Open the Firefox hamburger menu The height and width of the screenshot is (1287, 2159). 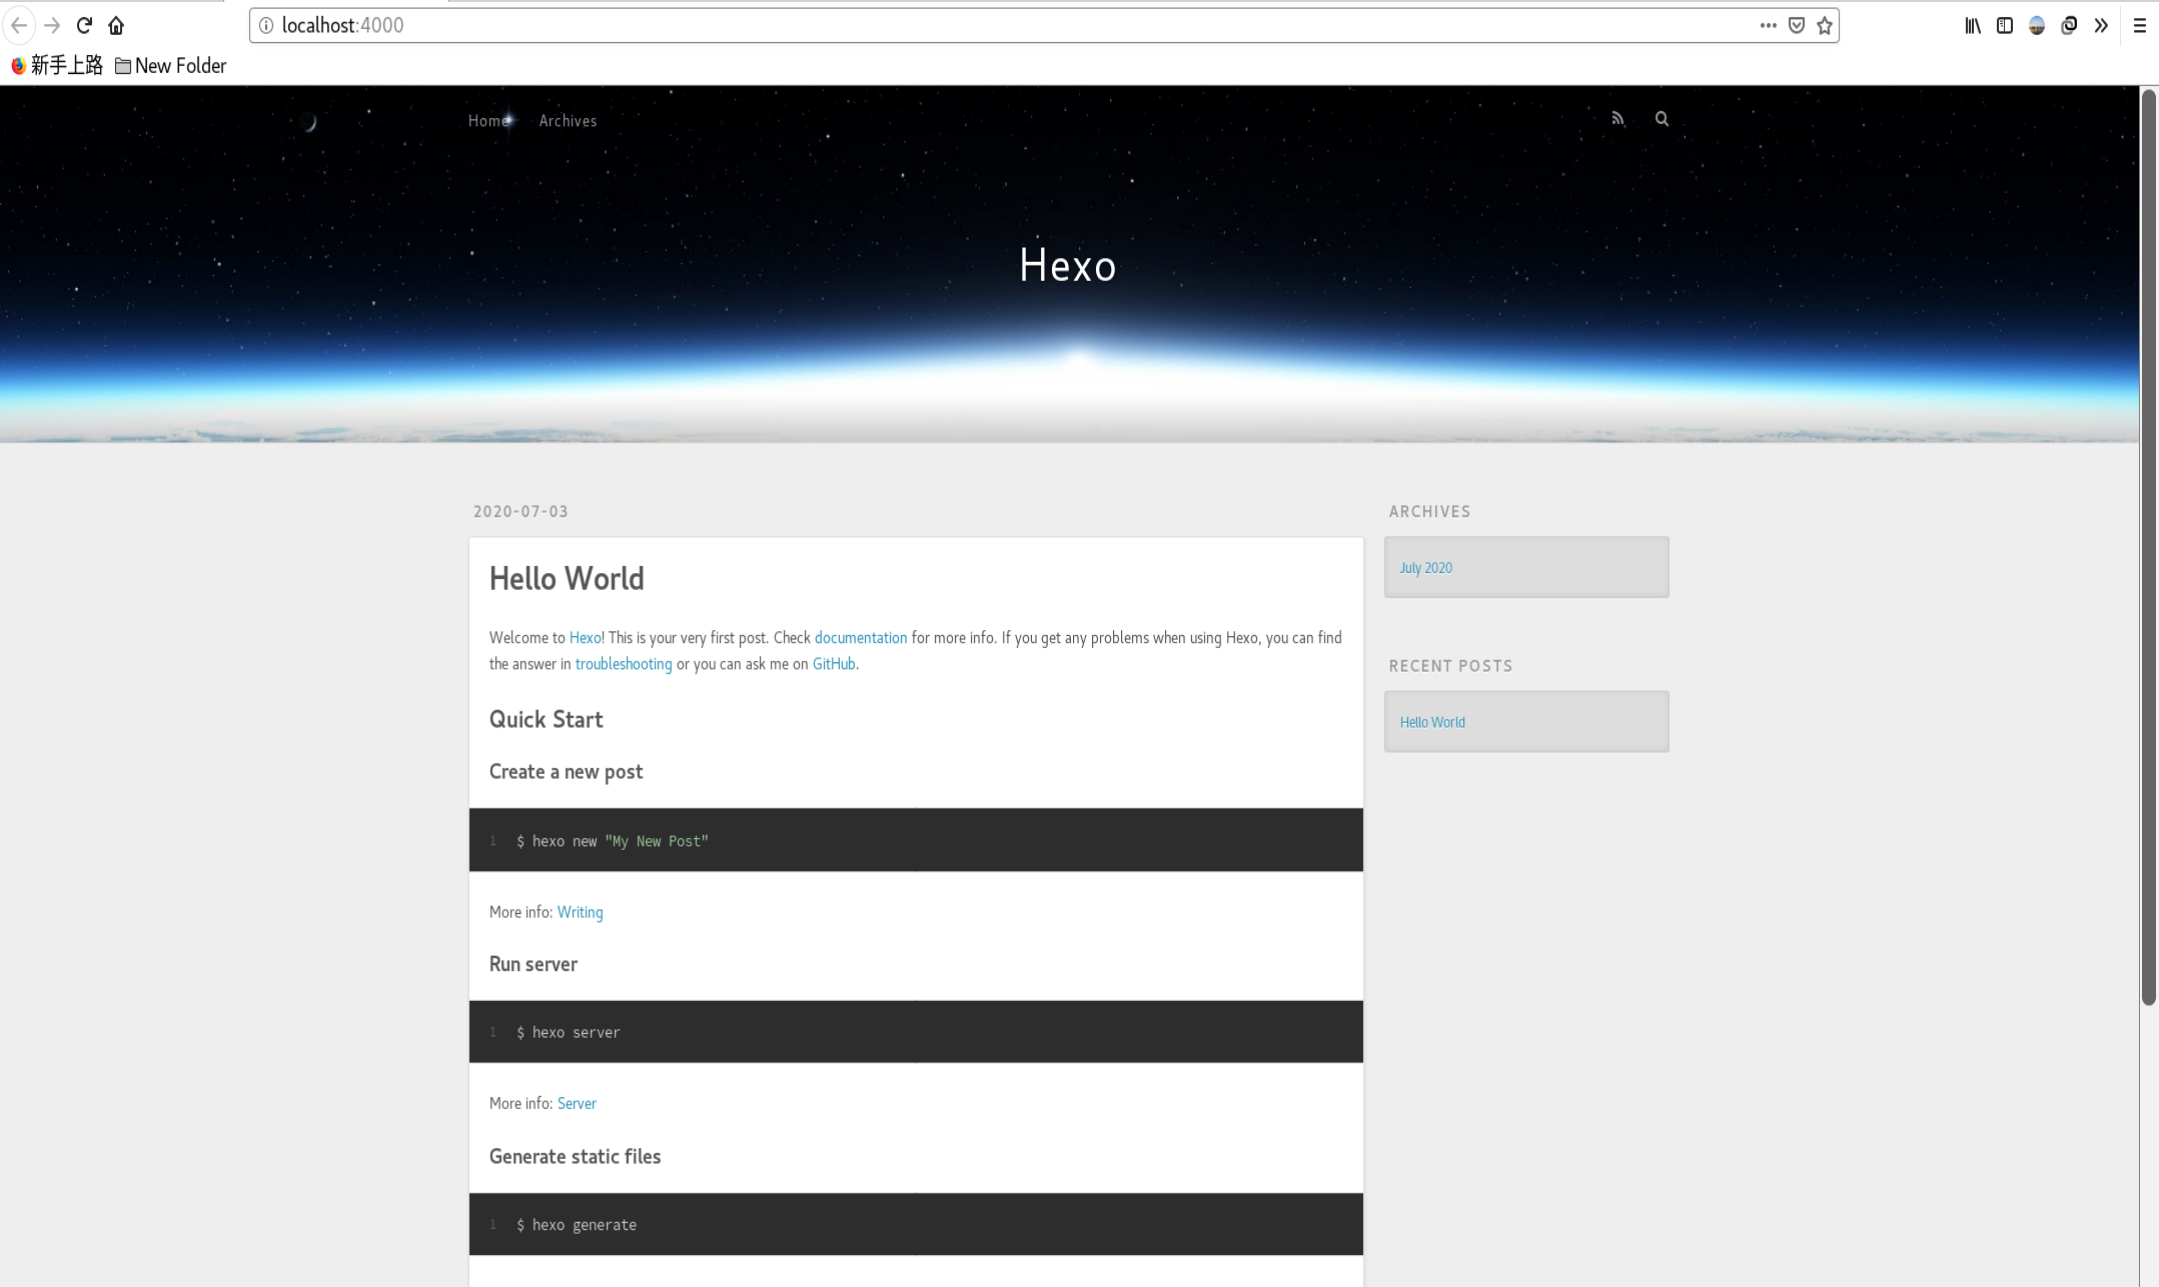[2139, 26]
